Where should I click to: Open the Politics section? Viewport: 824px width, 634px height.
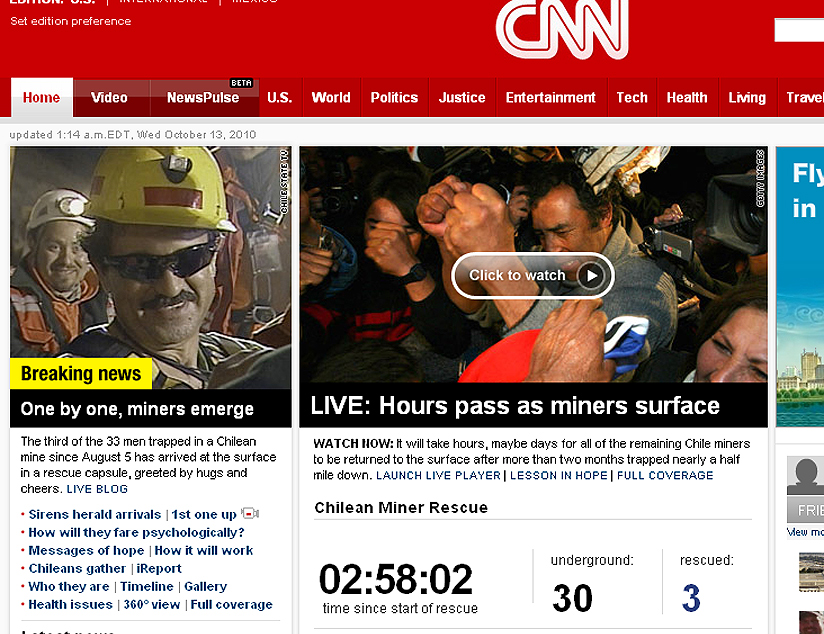pos(394,97)
